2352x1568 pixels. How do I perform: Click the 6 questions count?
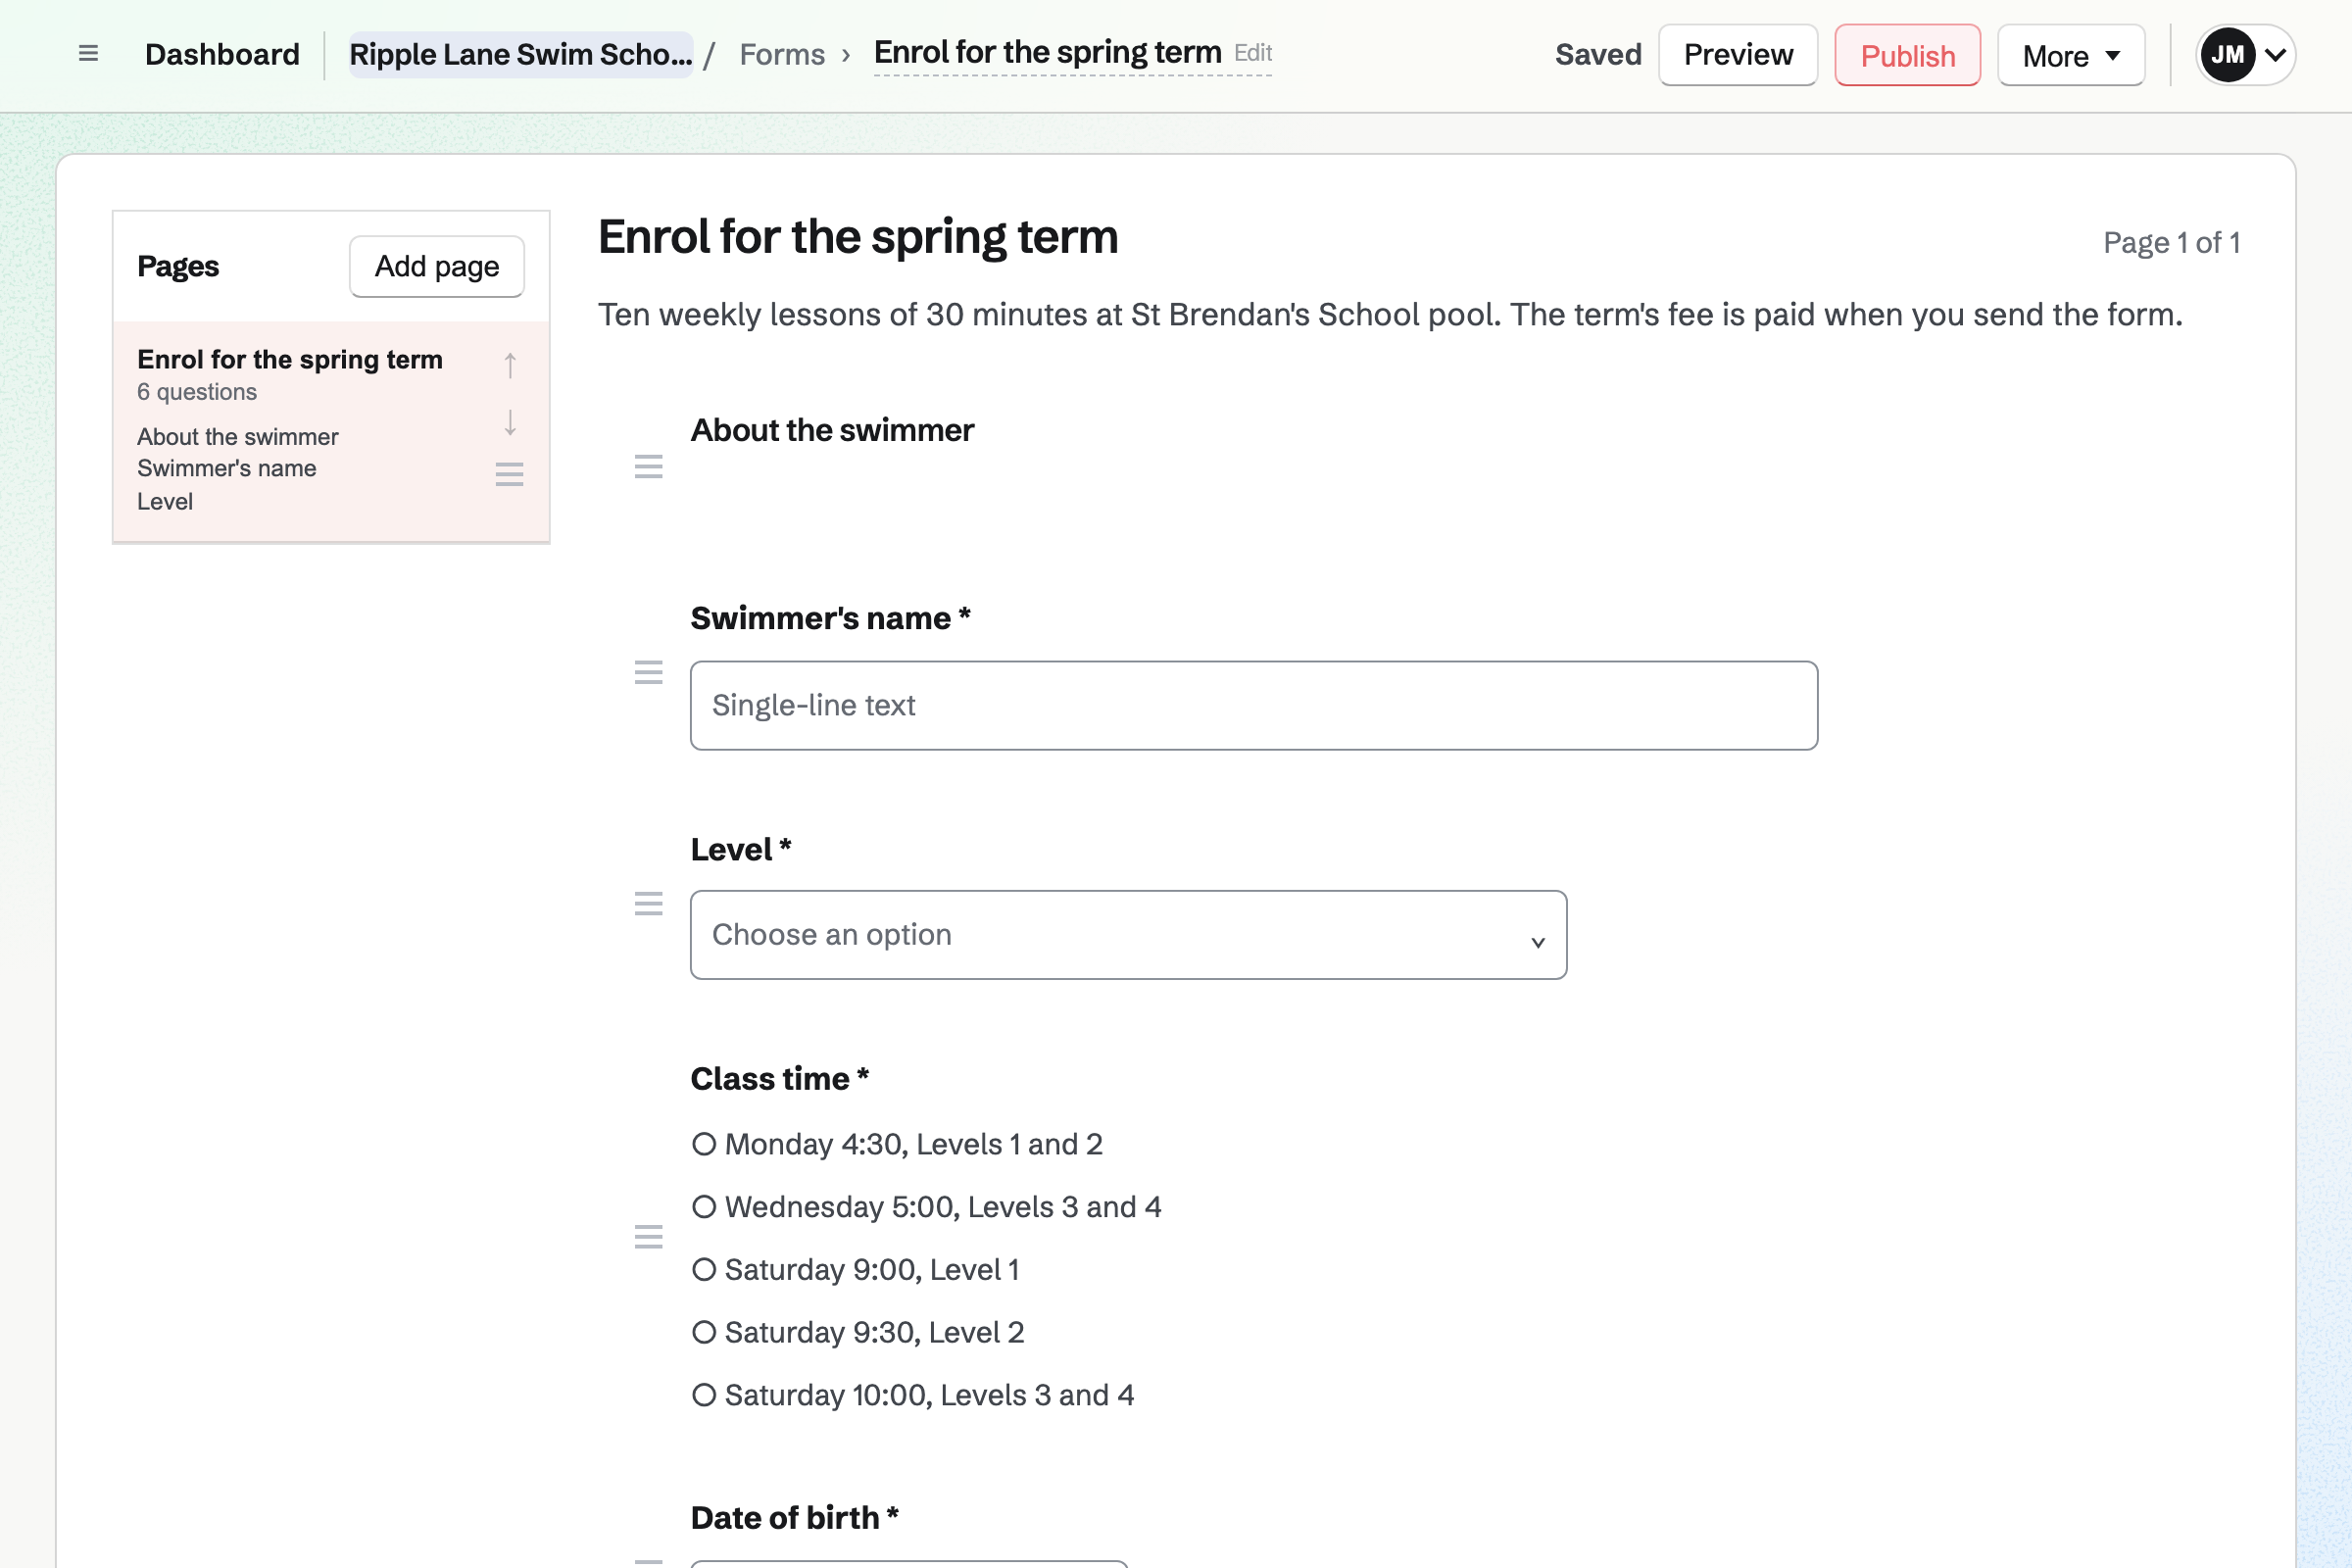197,392
